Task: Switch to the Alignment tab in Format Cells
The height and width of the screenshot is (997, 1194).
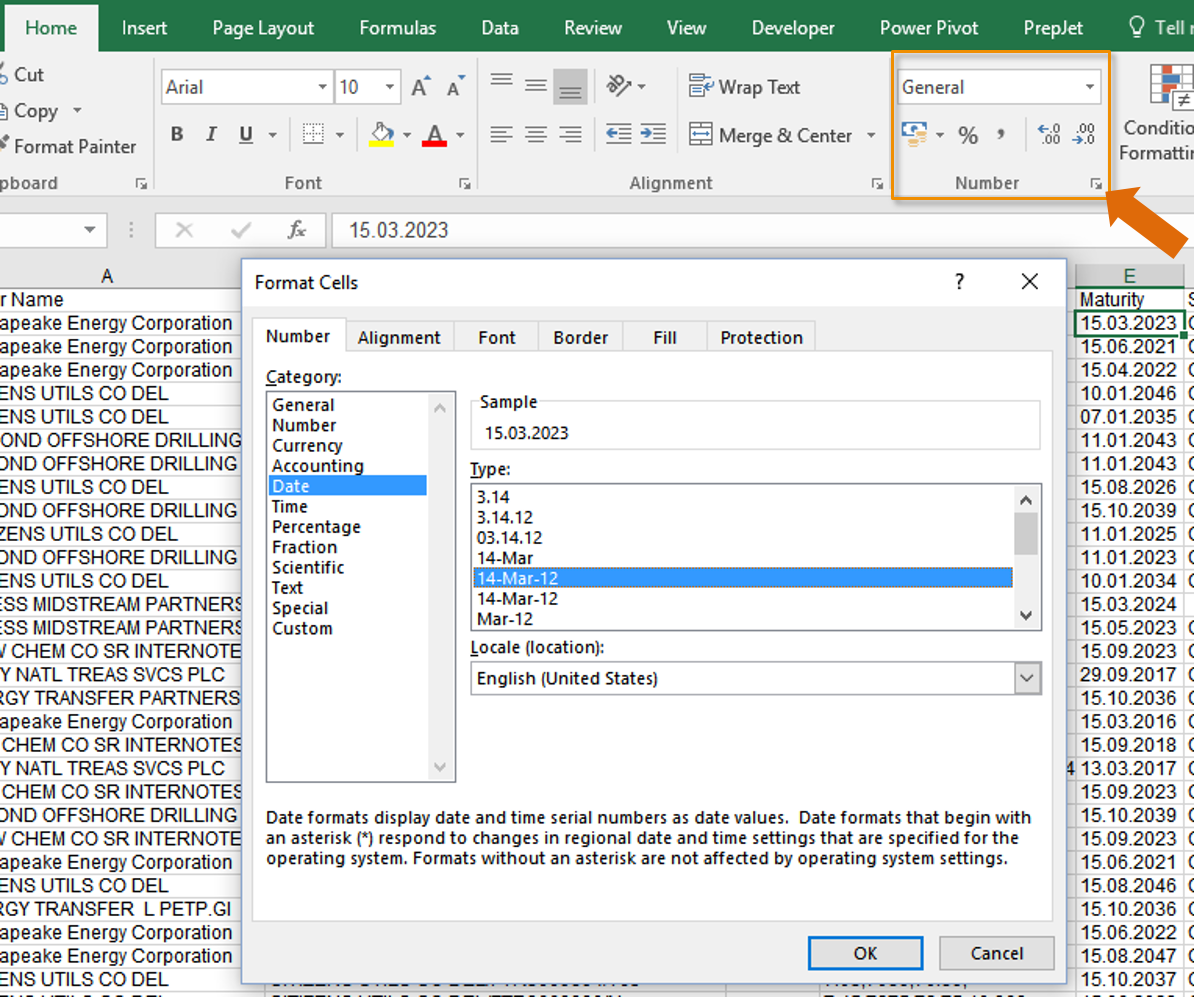Action: point(399,337)
